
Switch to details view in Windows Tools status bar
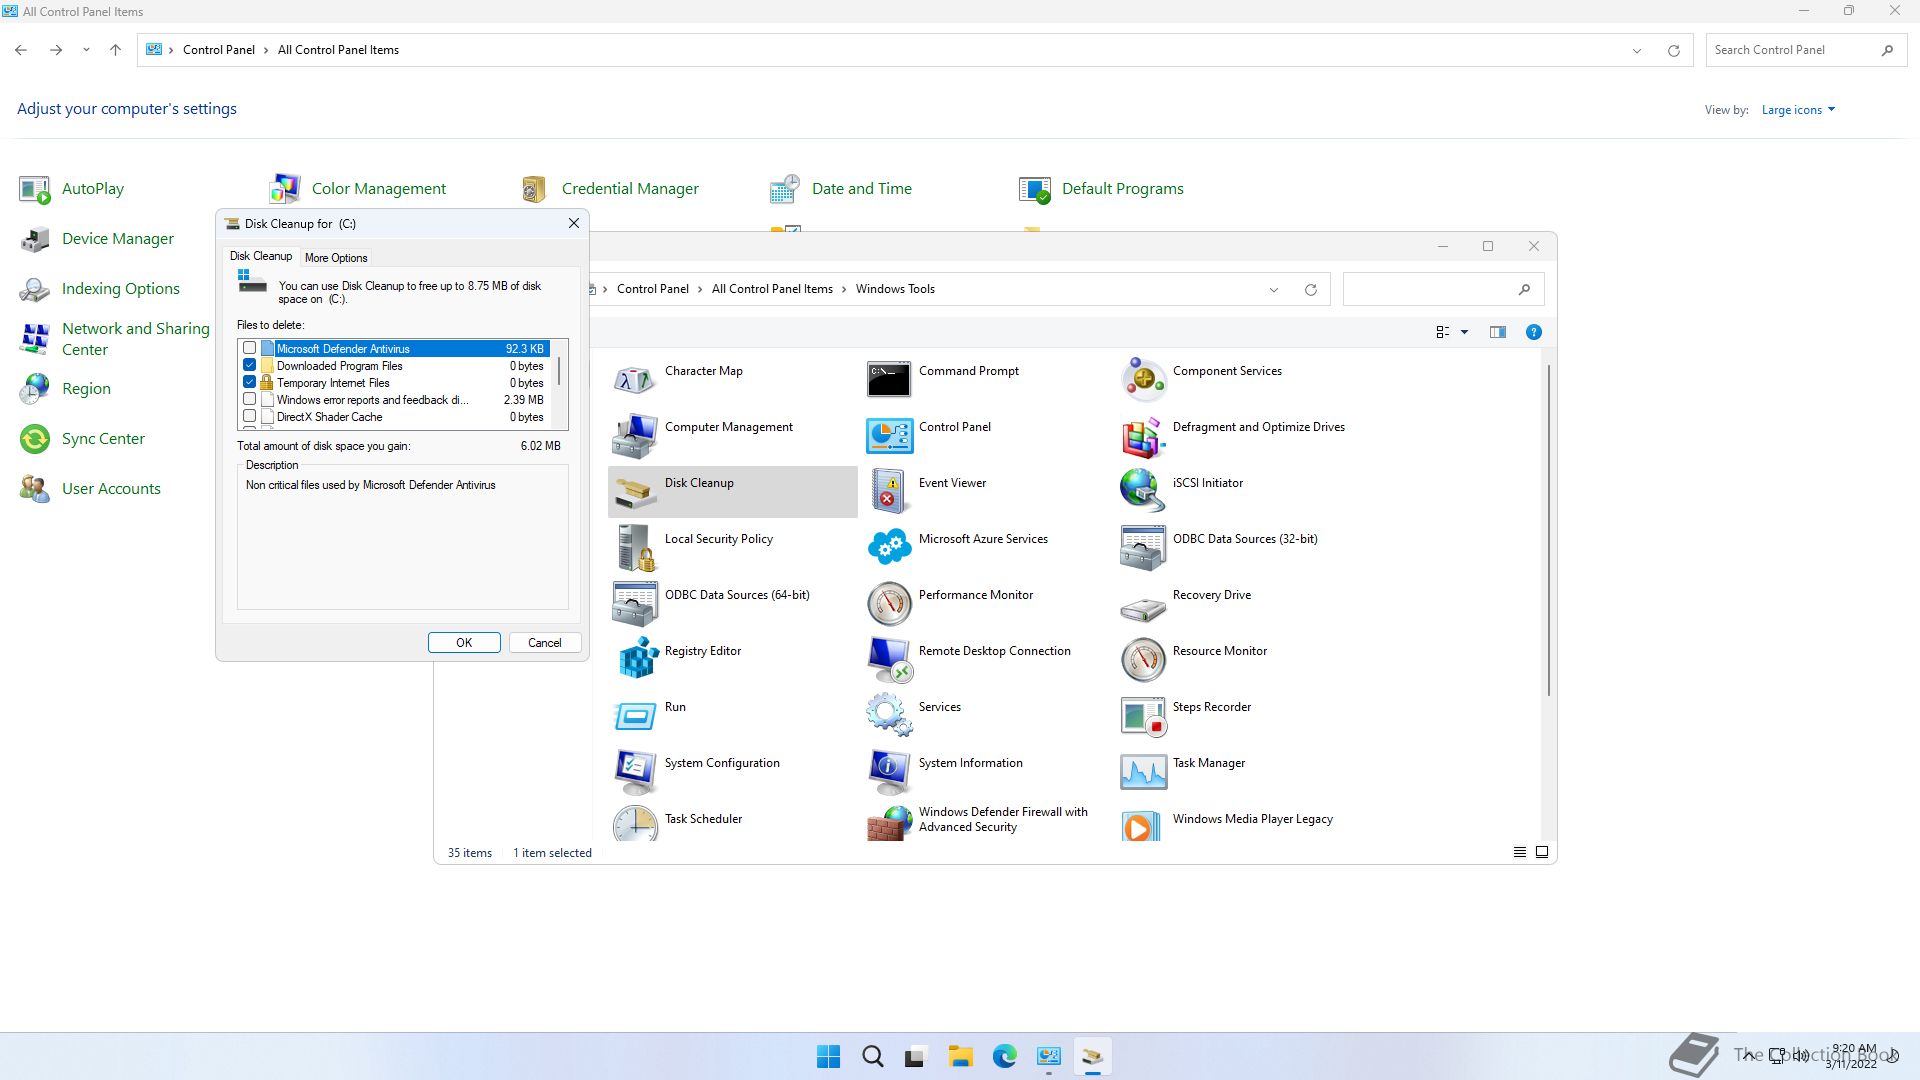(x=1519, y=853)
